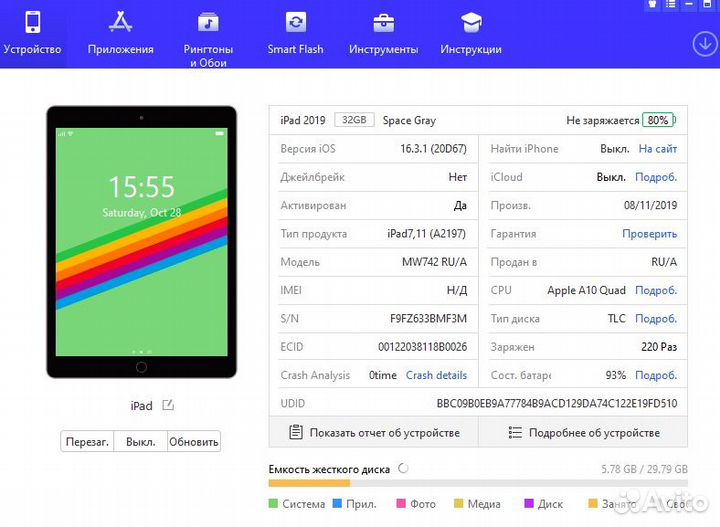
Task: Minimize the window
Action: [689, 4]
